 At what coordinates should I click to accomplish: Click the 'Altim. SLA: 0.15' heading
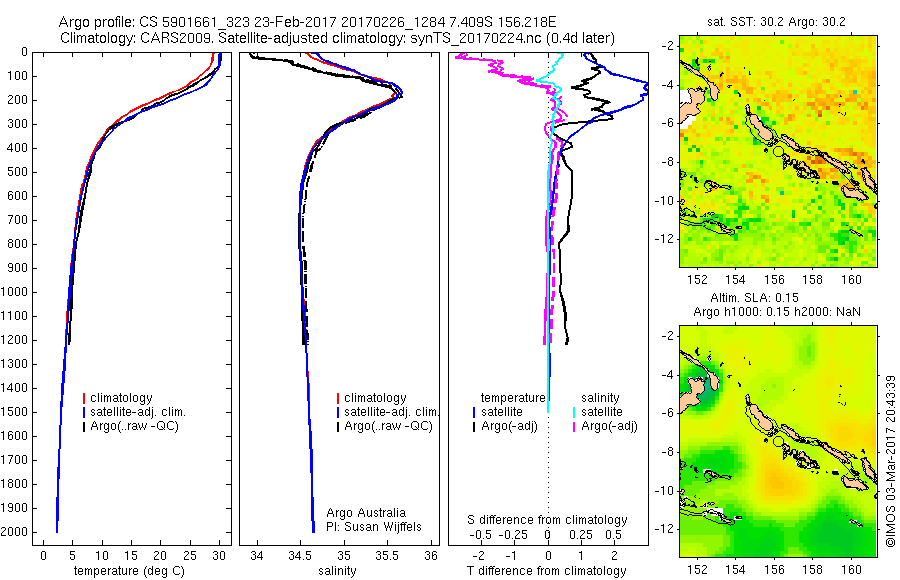pos(754,298)
